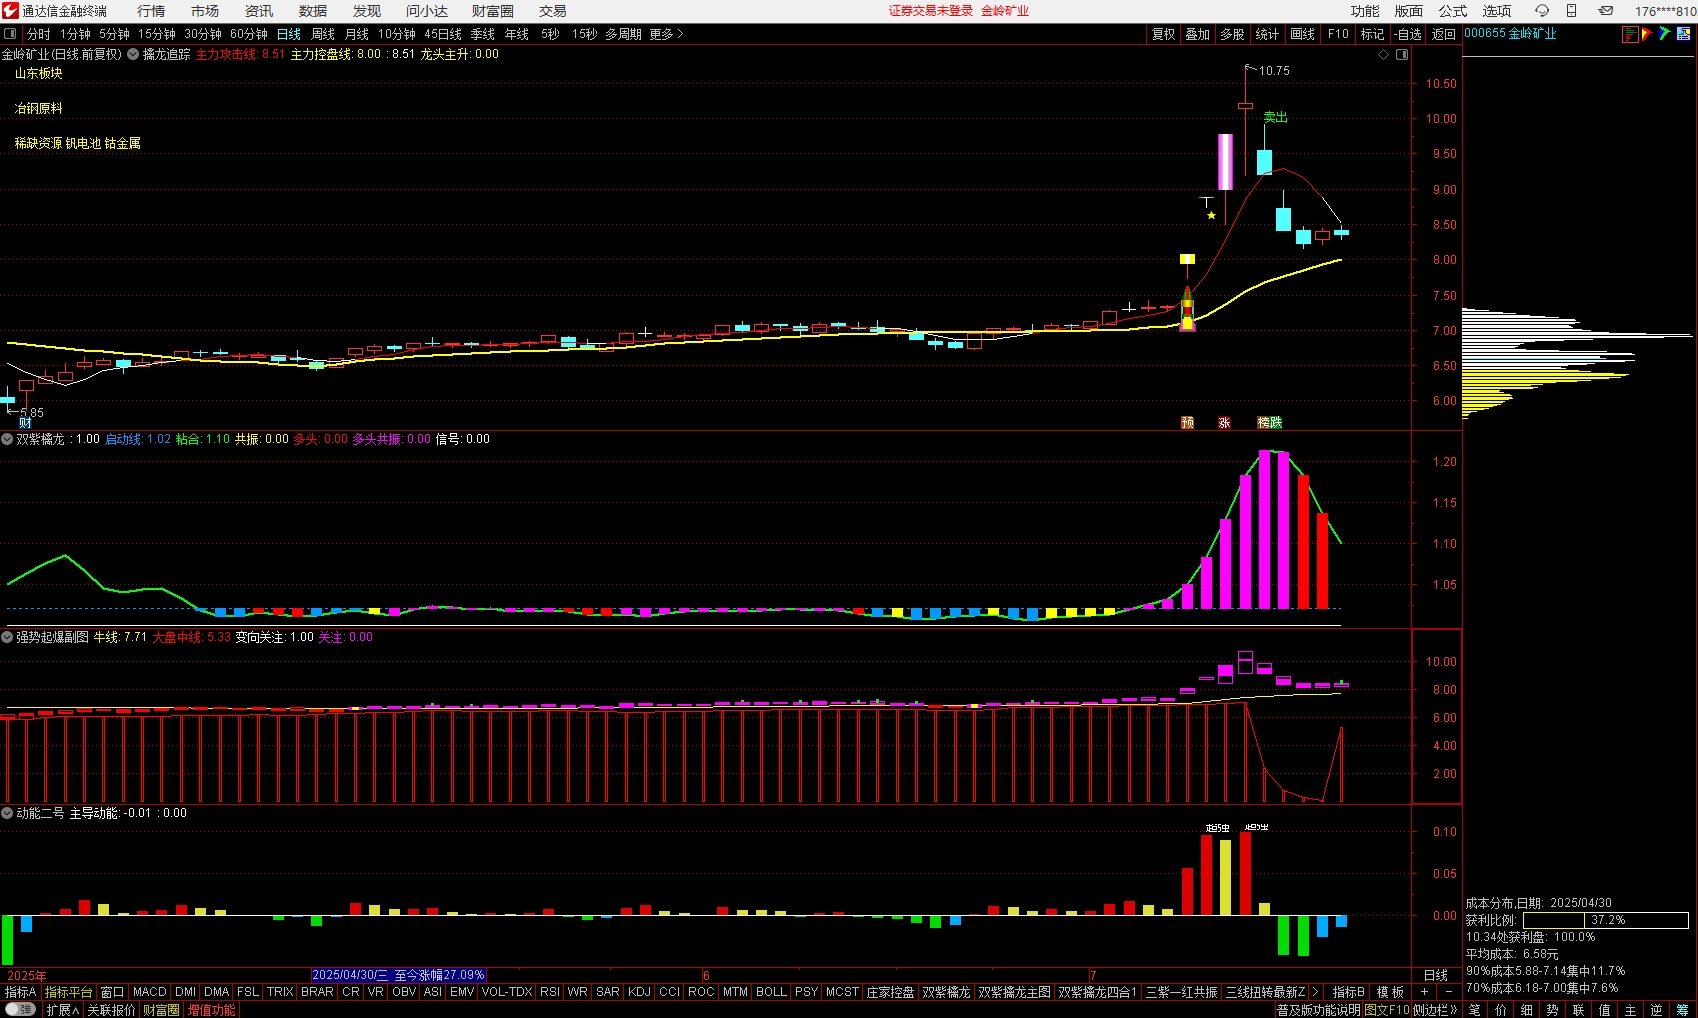Click the 预 signal marker

pyautogui.click(x=1187, y=423)
